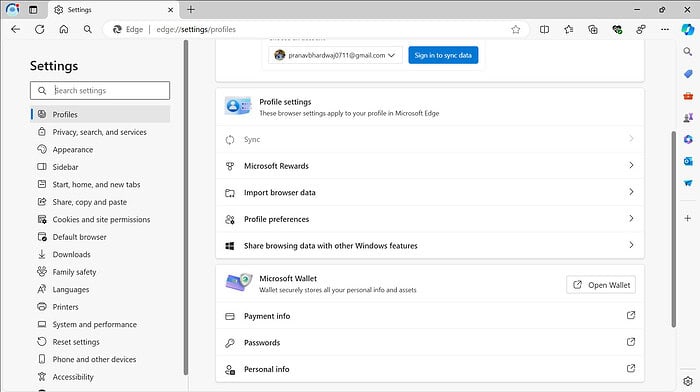Open Accessibility settings
This screenshot has width=700, height=392.
click(100, 377)
